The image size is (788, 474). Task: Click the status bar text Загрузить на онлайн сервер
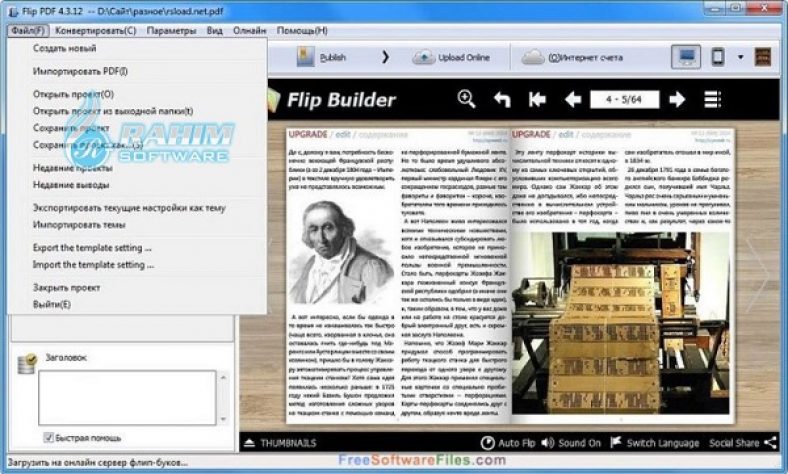tap(97, 462)
